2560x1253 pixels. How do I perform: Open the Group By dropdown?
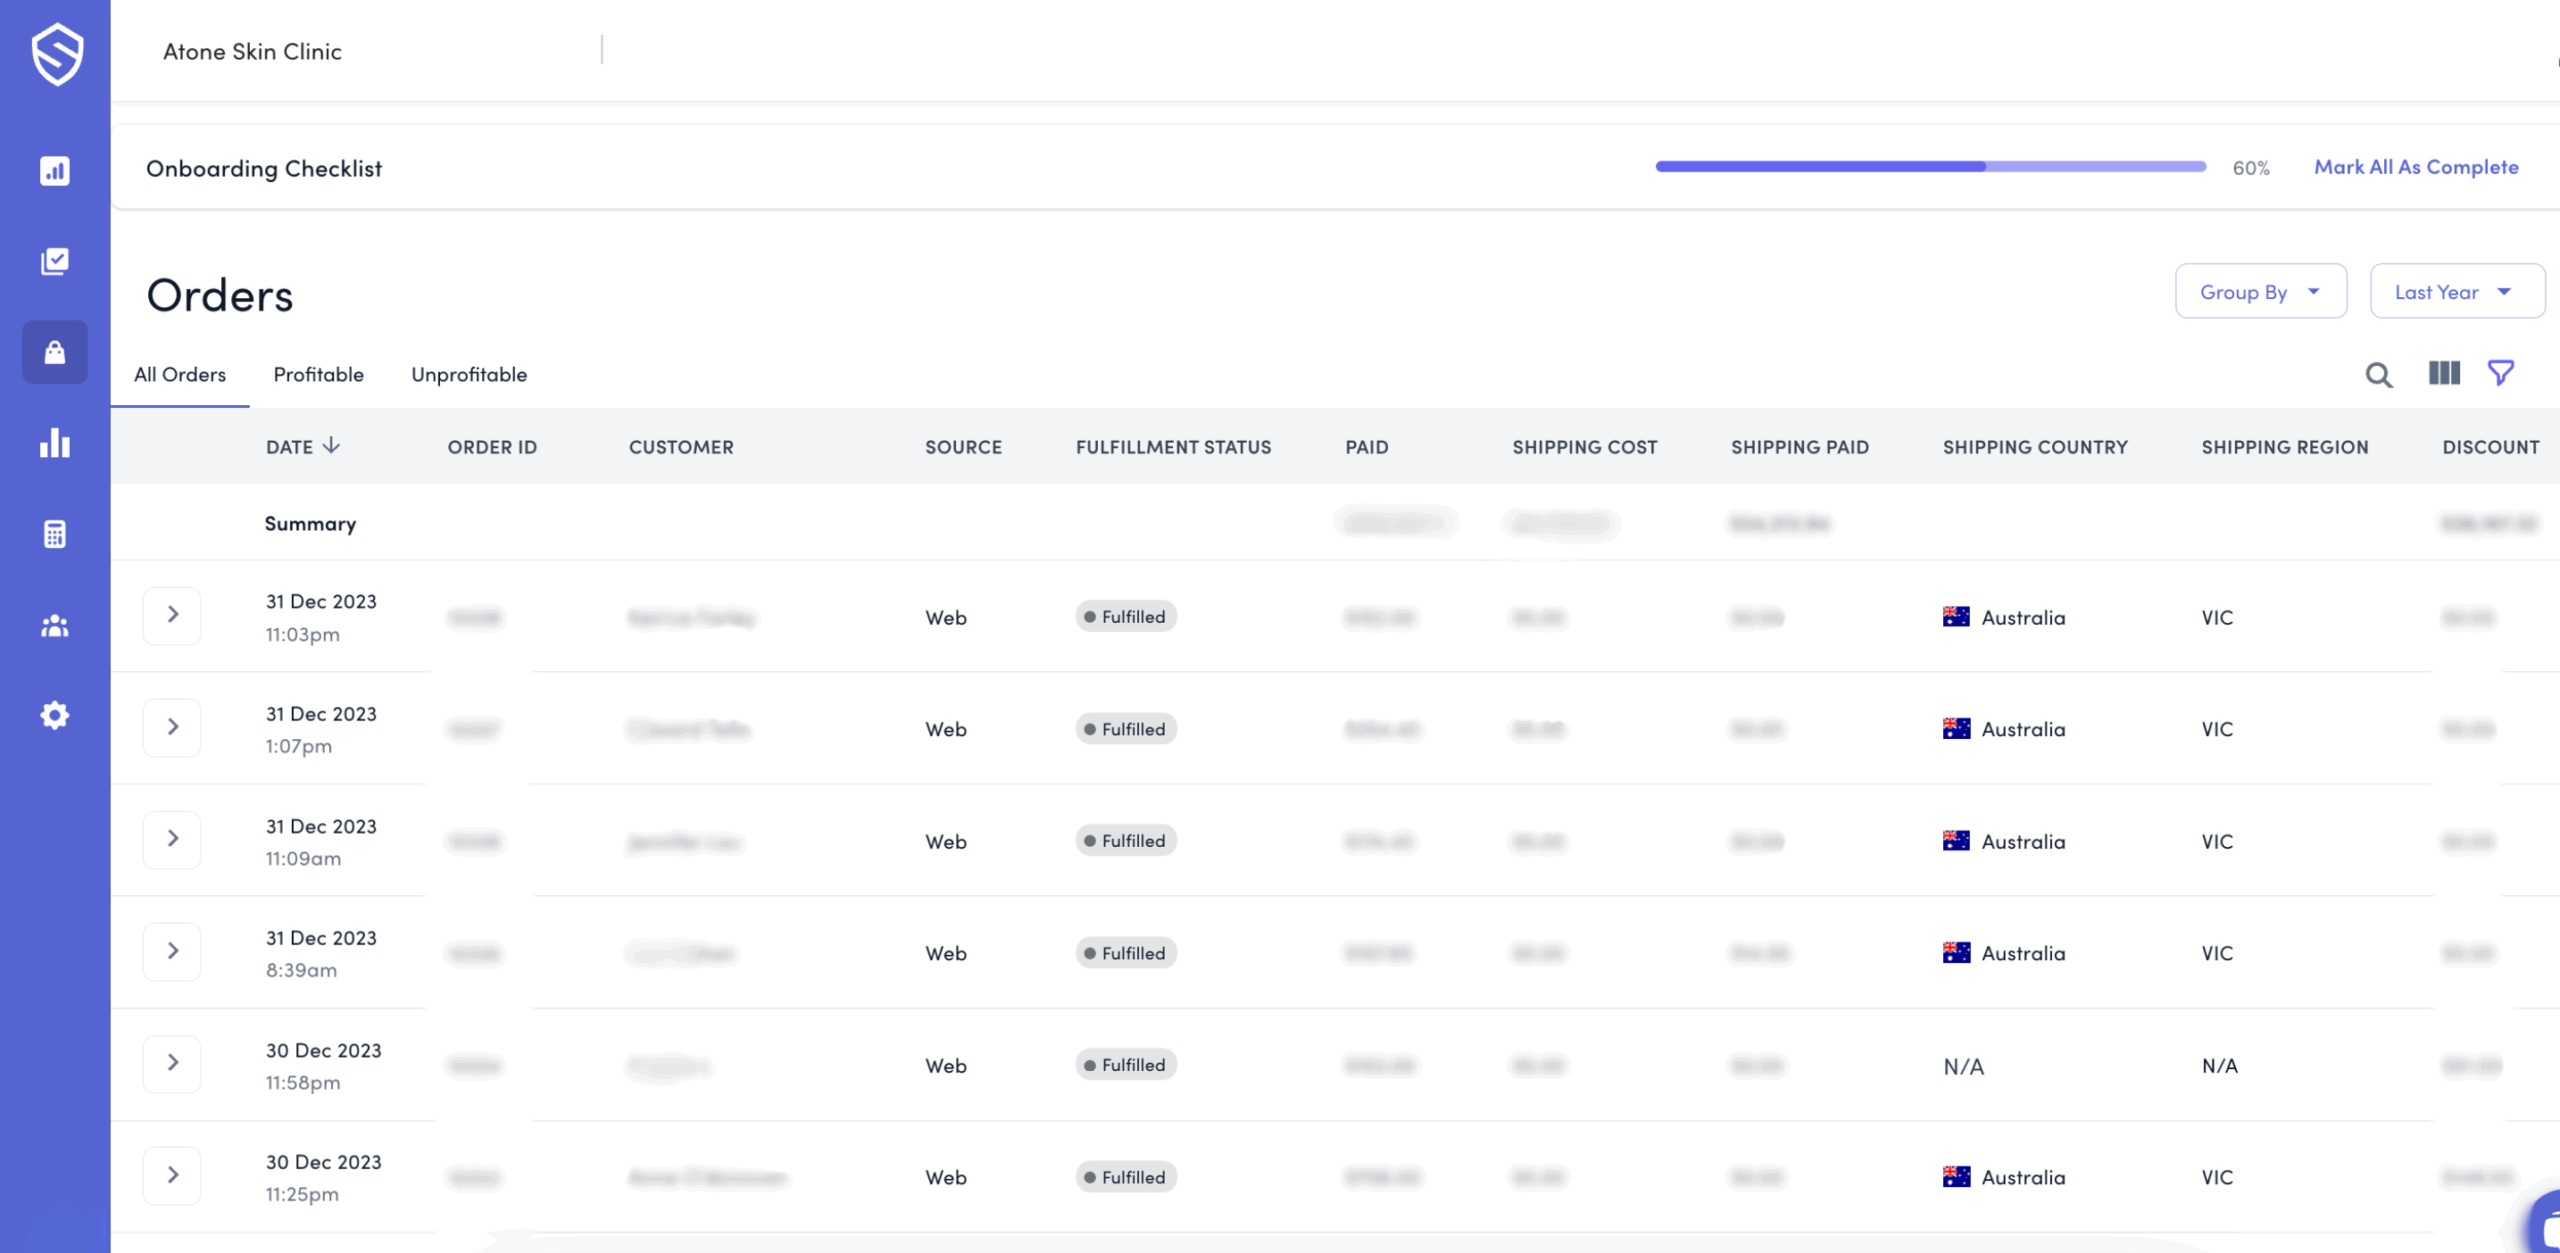point(2260,292)
